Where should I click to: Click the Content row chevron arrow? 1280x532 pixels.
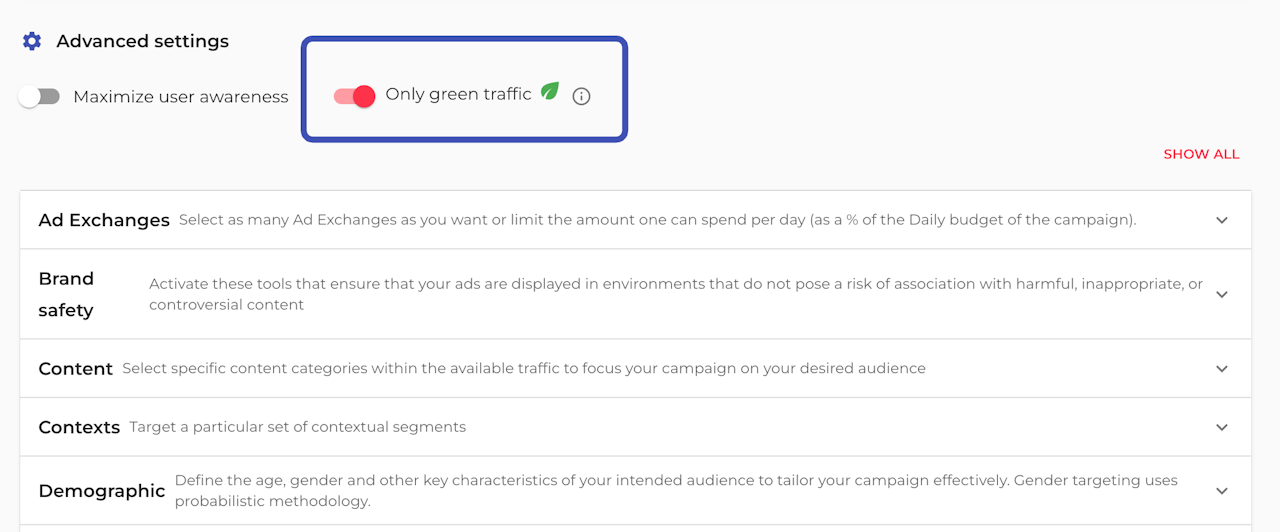tap(1222, 368)
